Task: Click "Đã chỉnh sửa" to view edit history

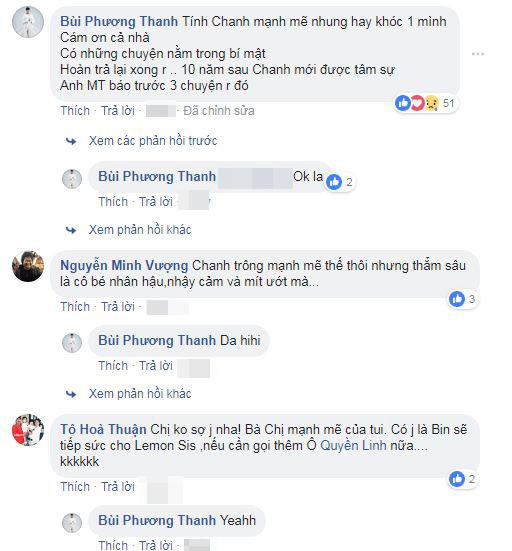Action: [x=219, y=111]
